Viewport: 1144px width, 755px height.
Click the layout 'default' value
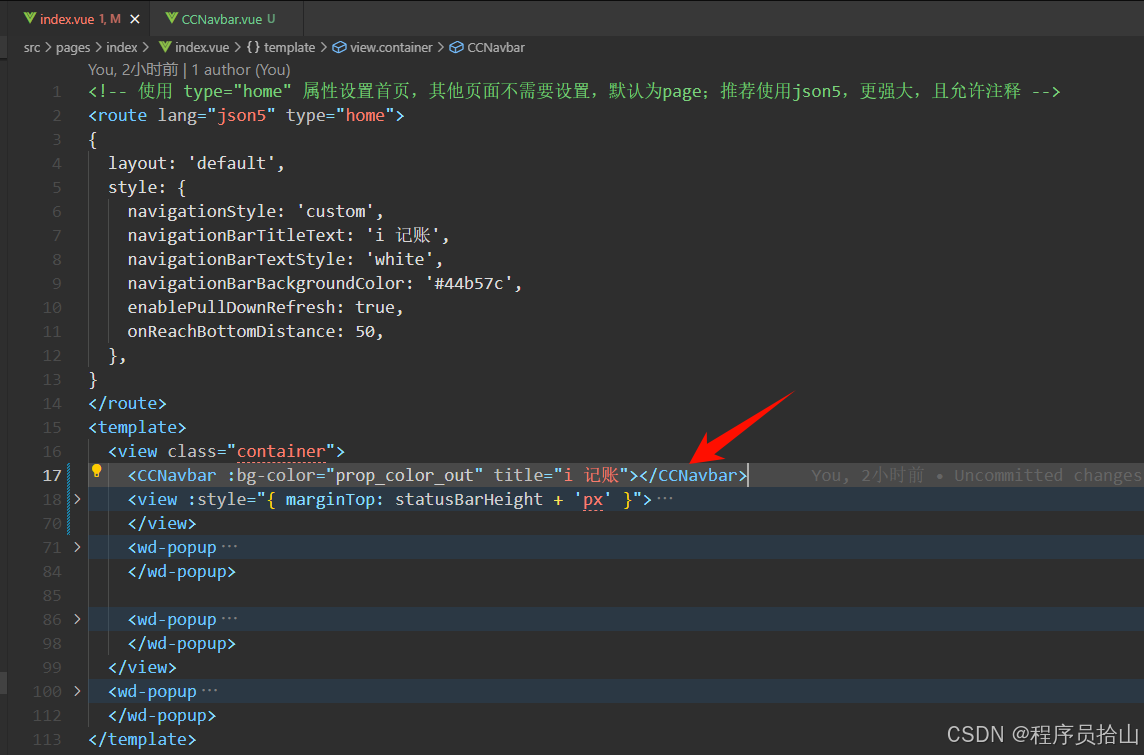(231, 163)
